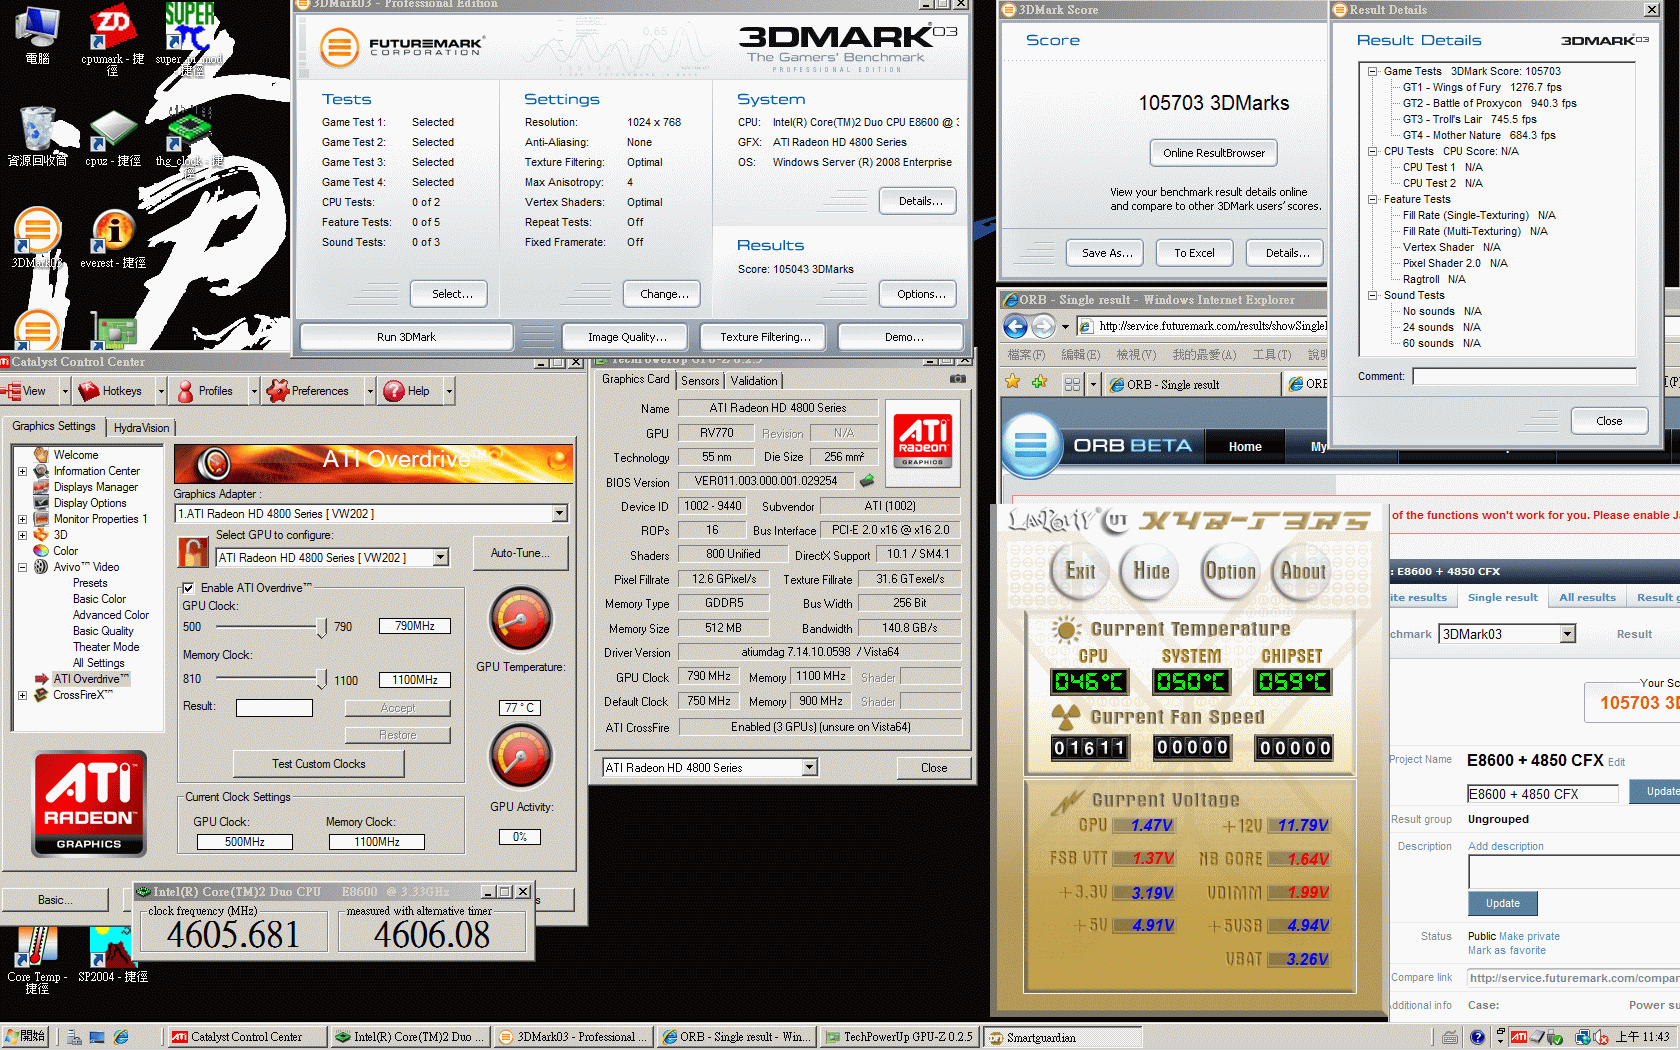Open the cpumark desktop shortcut

[112, 38]
